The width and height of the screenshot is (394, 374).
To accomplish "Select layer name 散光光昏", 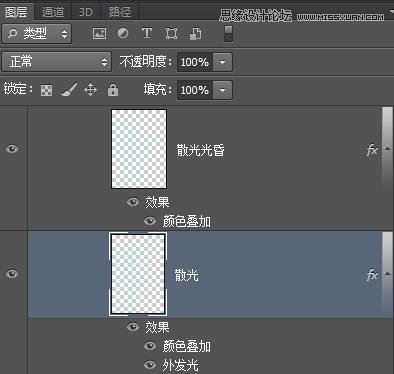I will point(201,150).
